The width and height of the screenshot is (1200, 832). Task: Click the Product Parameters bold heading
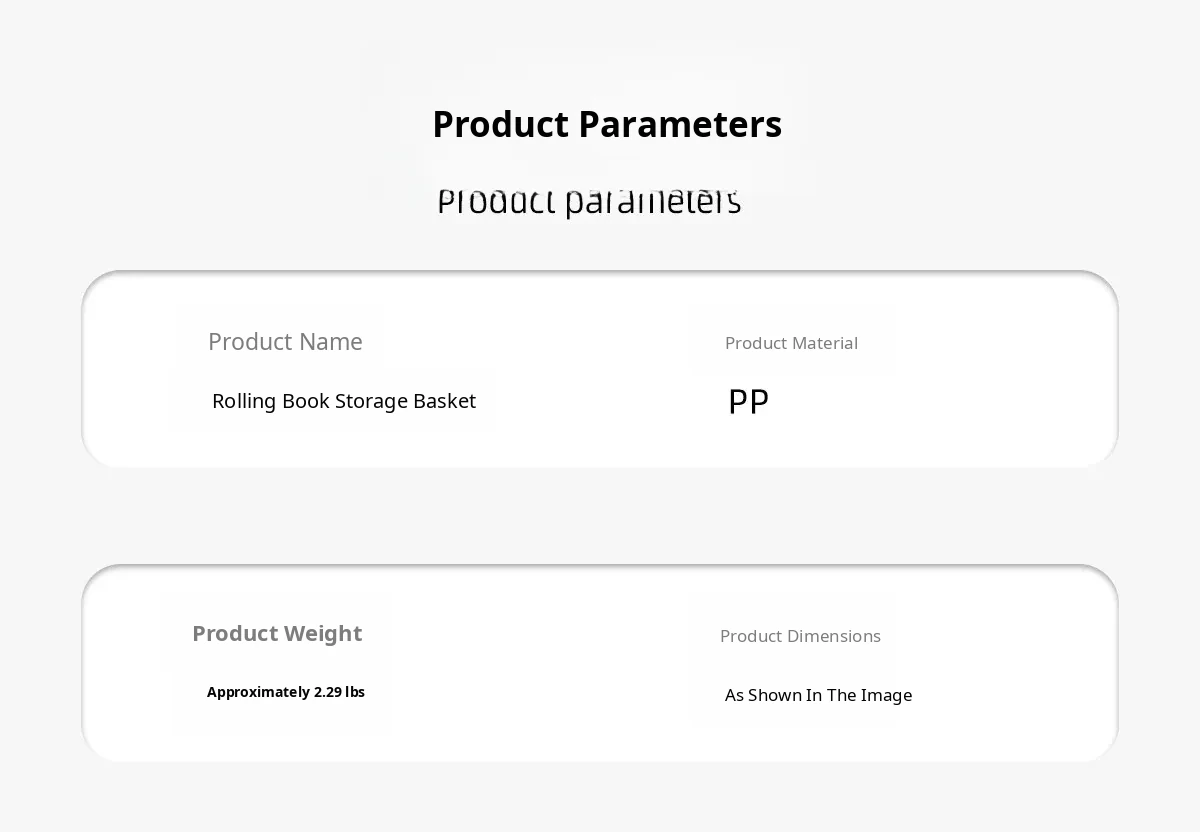point(607,125)
